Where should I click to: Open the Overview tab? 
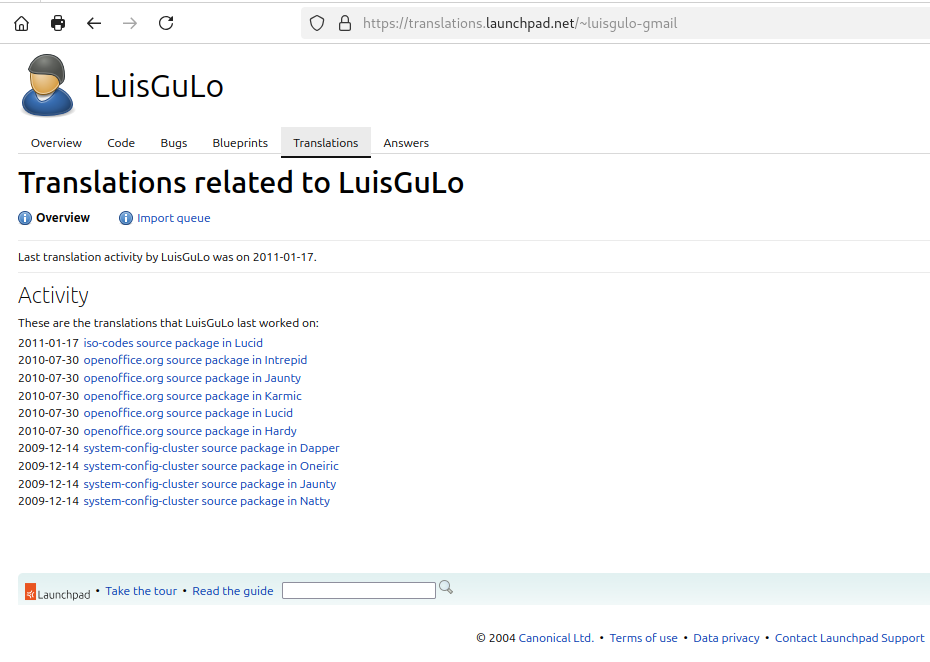coord(56,143)
